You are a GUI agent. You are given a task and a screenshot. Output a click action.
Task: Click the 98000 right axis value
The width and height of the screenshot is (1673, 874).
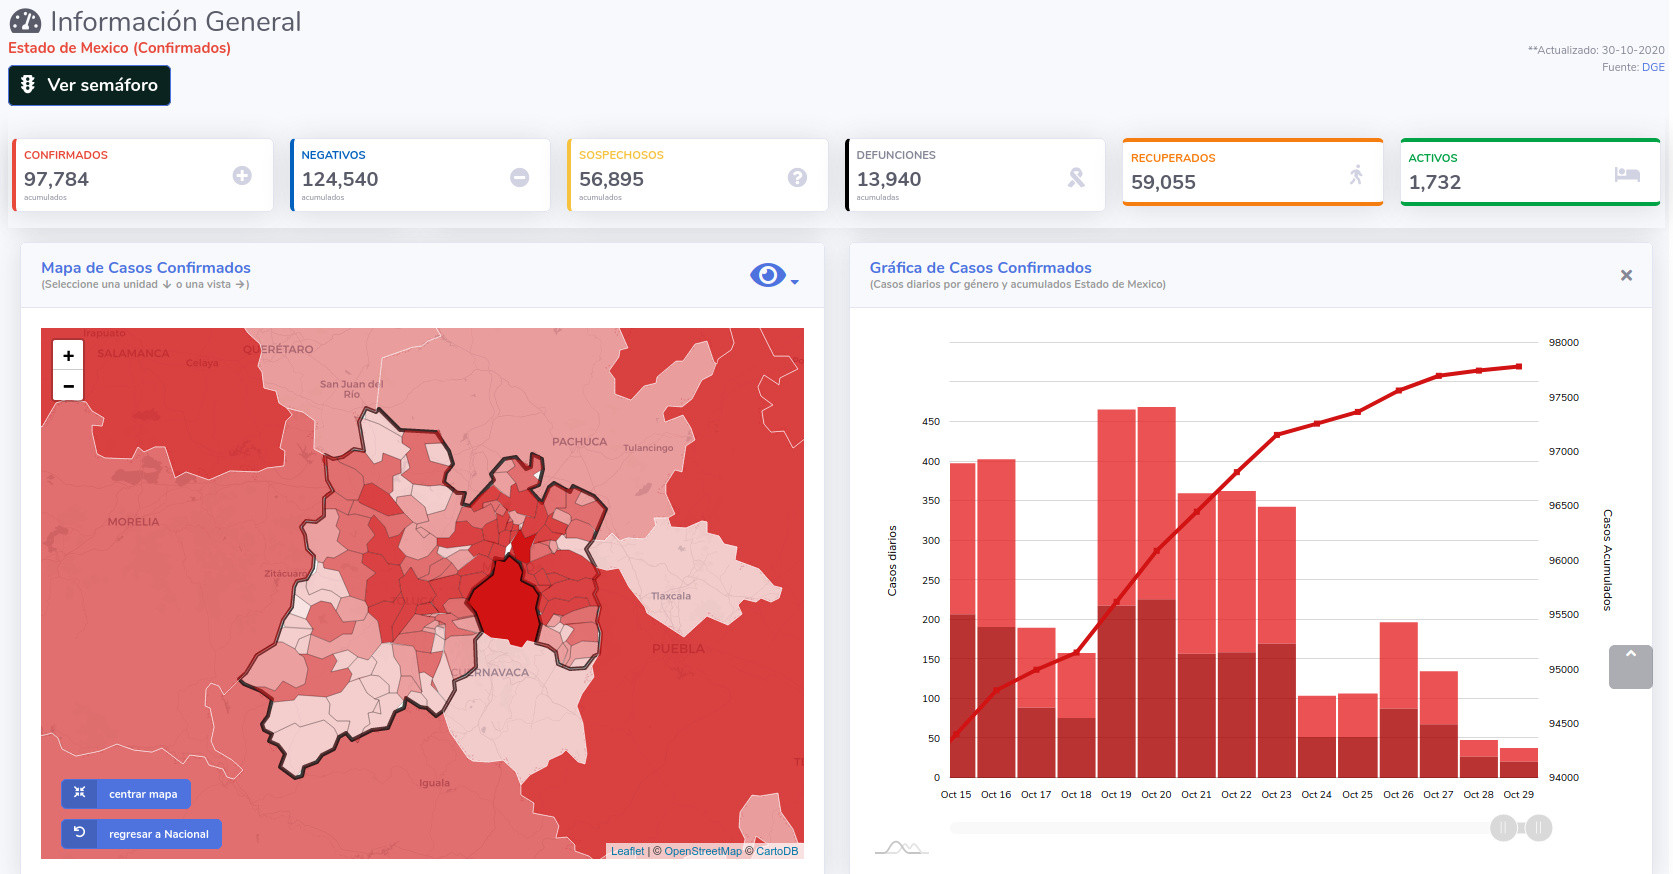pyautogui.click(x=1564, y=343)
